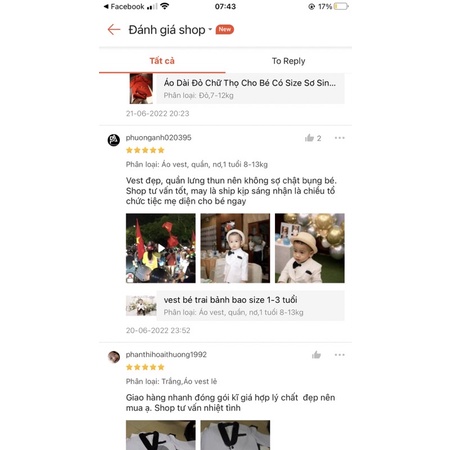Like the review by phuonganh020395
Screen dimensions: 450x450
[x=310, y=138]
